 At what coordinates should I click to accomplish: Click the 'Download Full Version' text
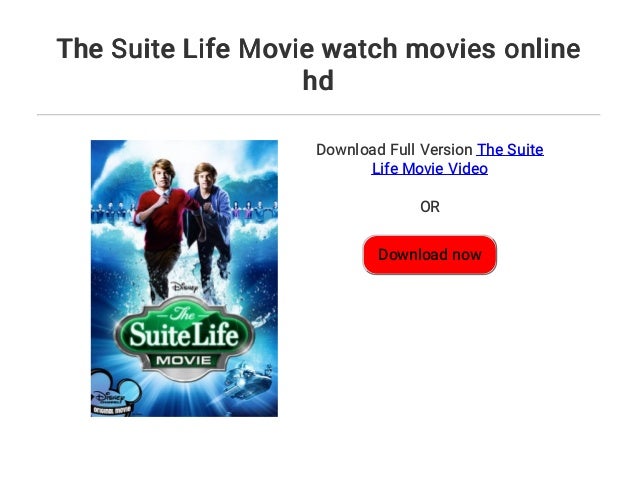pyautogui.click(x=394, y=150)
